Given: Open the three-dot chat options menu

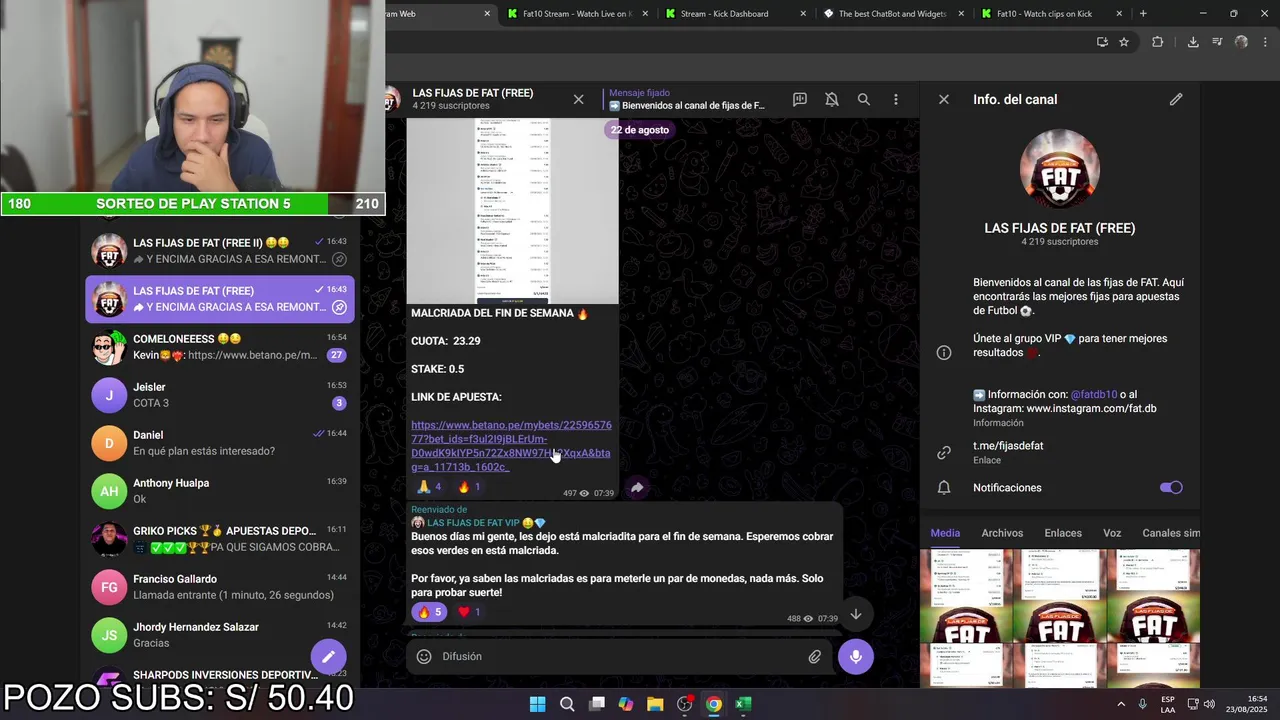Looking at the screenshot, I should coord(896,99).
